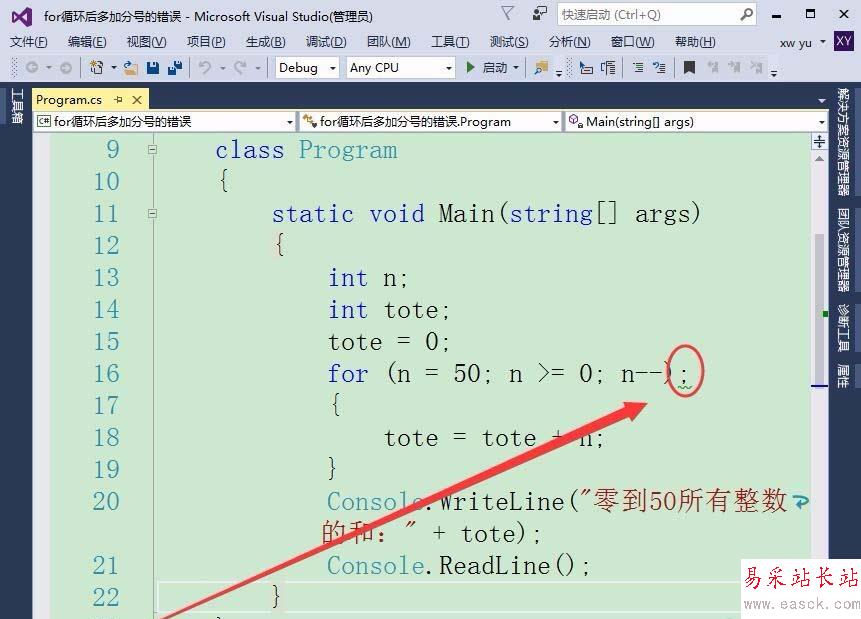The image size is (861, 619).
Task: Open the 编辑(E) menu
Action: coord(87,42)
